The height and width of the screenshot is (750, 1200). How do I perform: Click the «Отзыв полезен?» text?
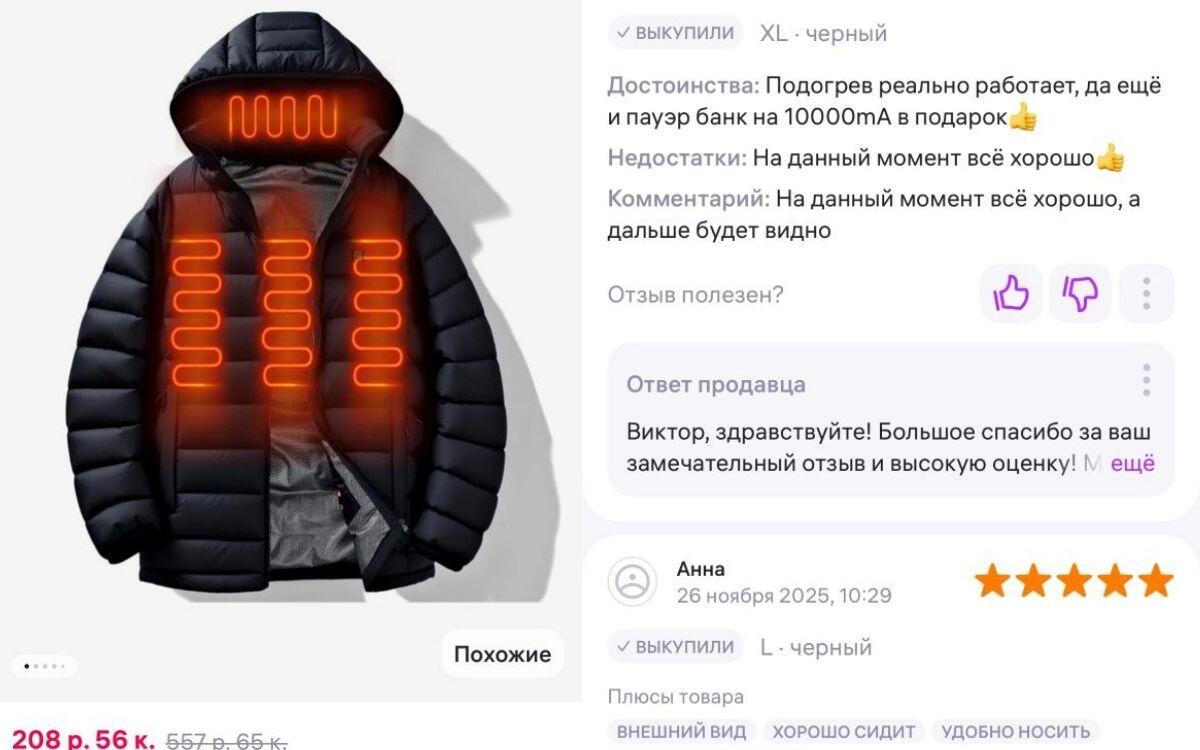[x=696, y=295]
